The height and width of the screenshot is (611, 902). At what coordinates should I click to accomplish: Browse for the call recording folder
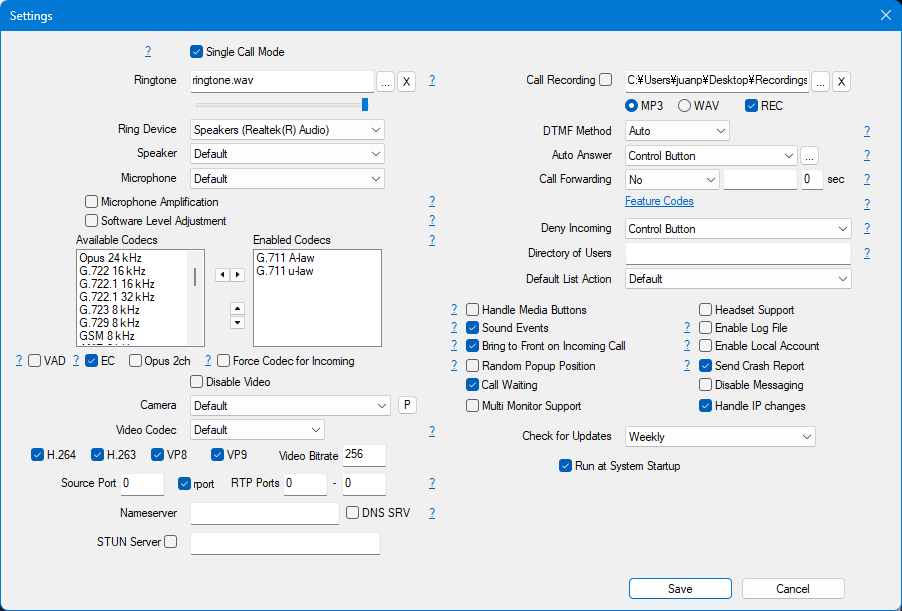pyautogui.click(x=820, y=82)
